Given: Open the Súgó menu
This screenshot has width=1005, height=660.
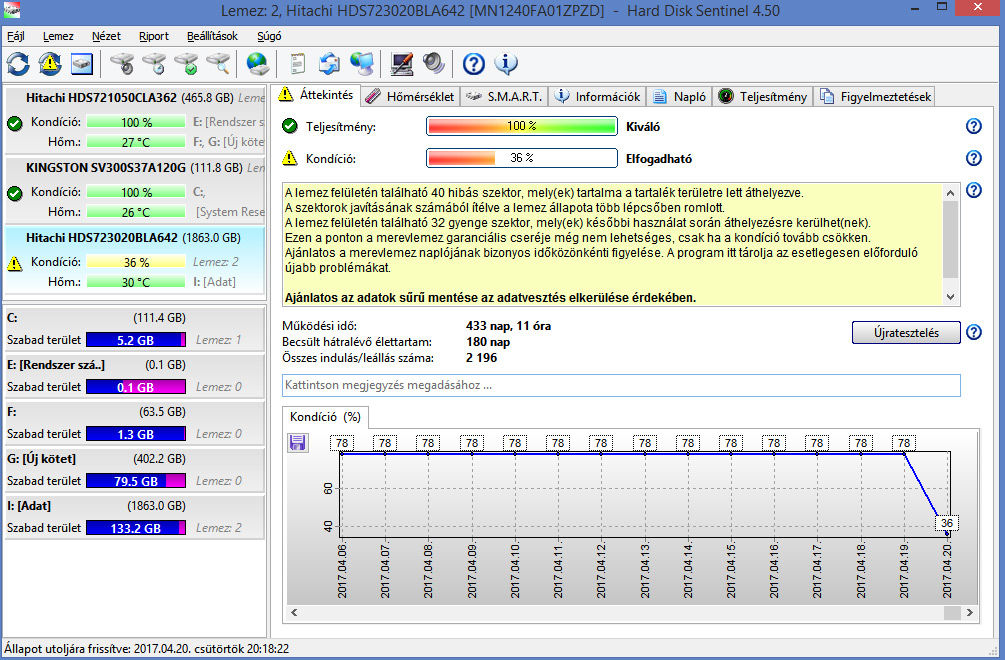Looking at the screenshot, I should click(269, 36).
